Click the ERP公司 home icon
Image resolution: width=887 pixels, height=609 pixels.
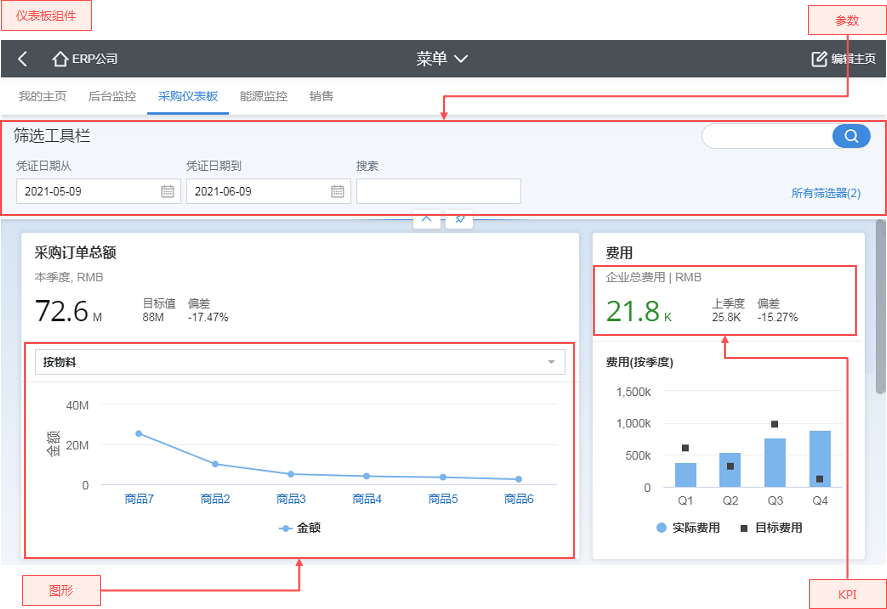click(x=60, y=59)
